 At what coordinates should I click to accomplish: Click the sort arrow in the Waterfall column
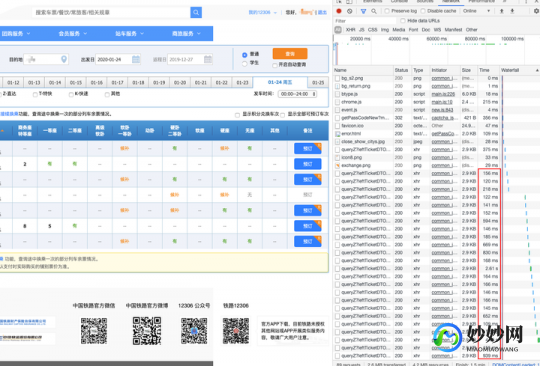tap(537, 70)
